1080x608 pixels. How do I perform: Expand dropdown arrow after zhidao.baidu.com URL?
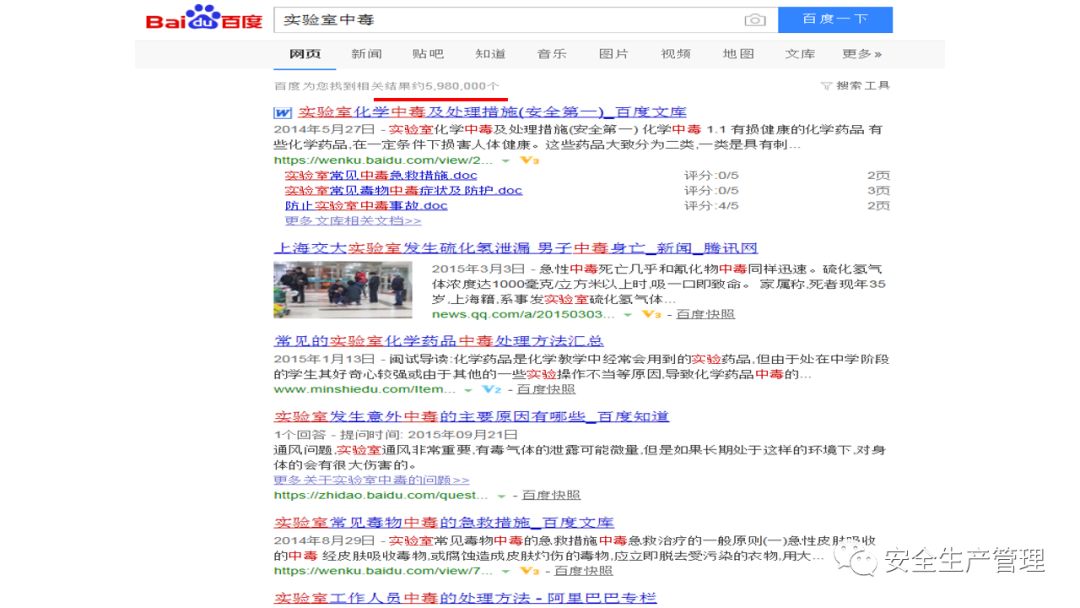501,496
